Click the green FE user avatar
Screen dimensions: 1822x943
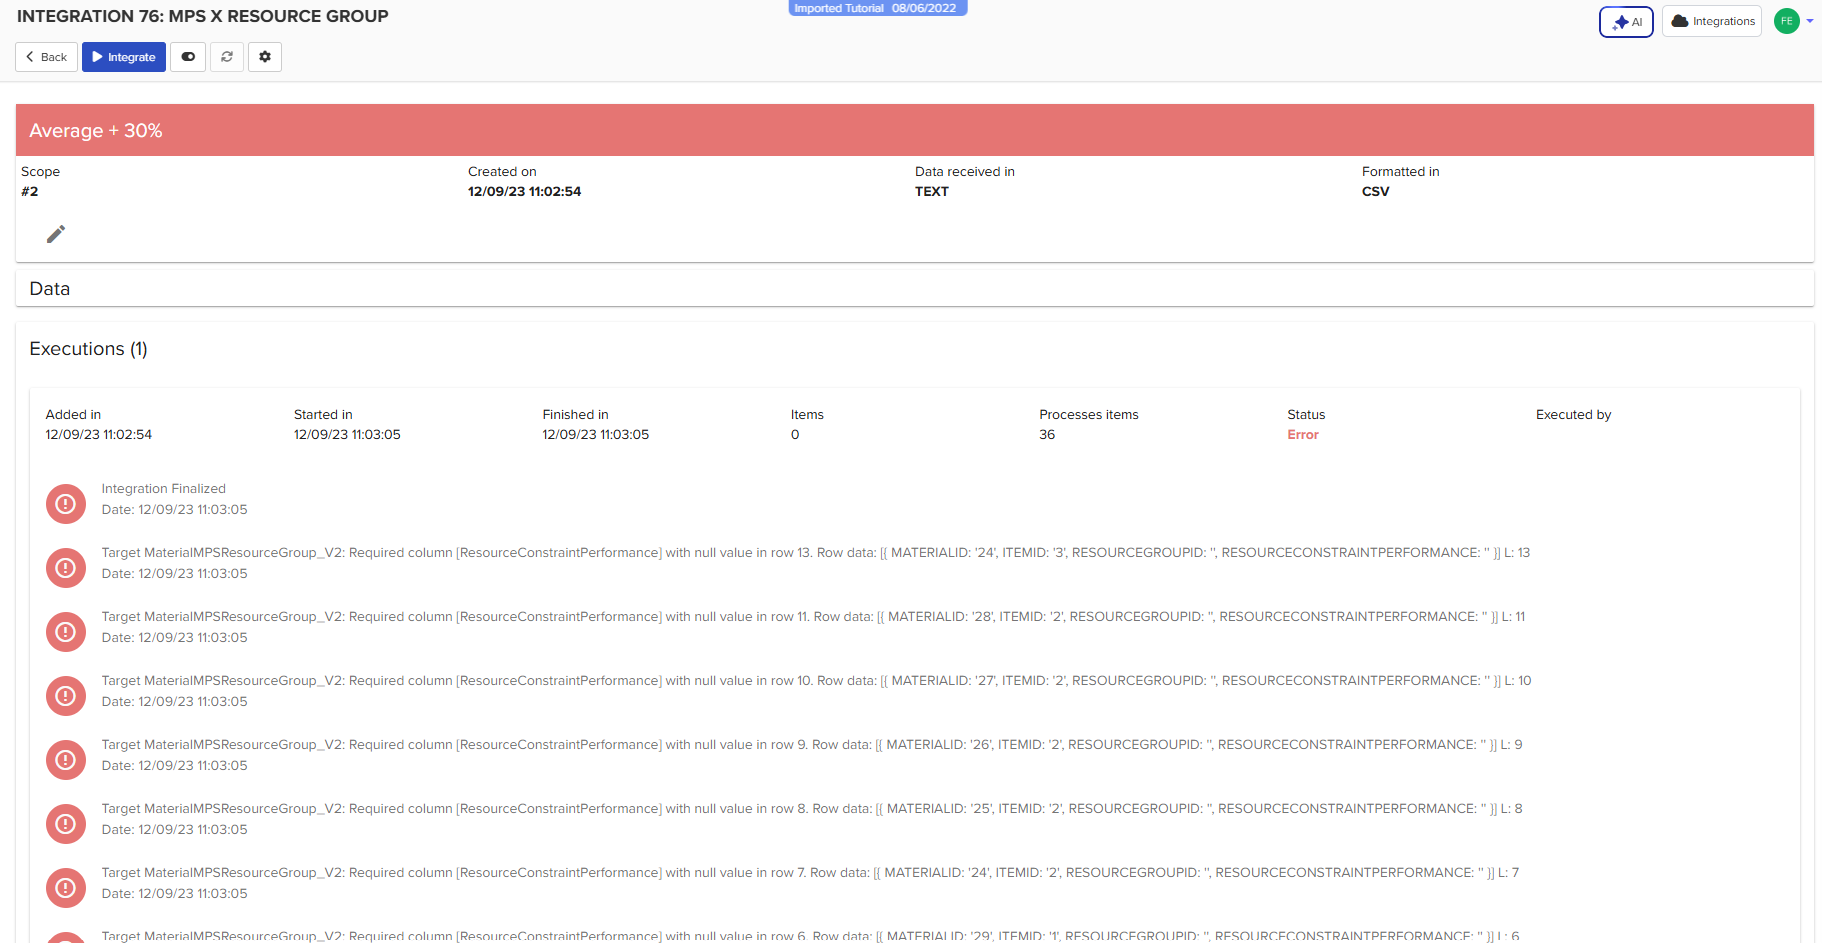click(x=1786, y=21)
